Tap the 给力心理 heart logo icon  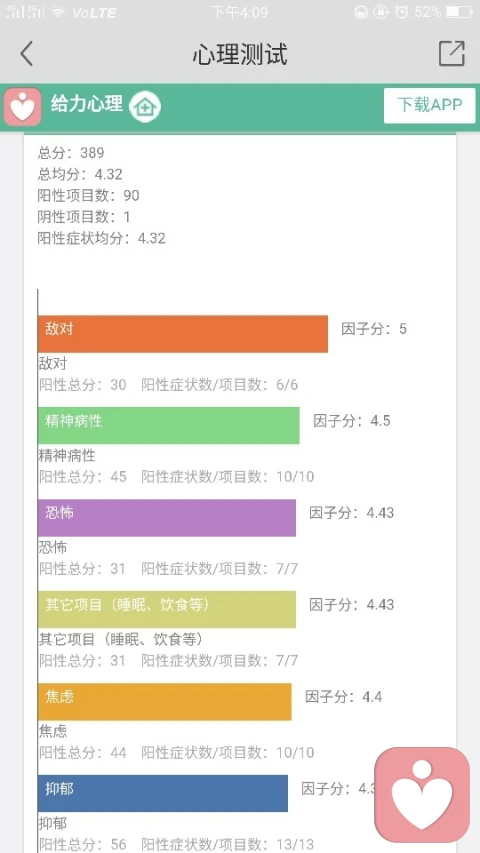(x=22, y=107)
